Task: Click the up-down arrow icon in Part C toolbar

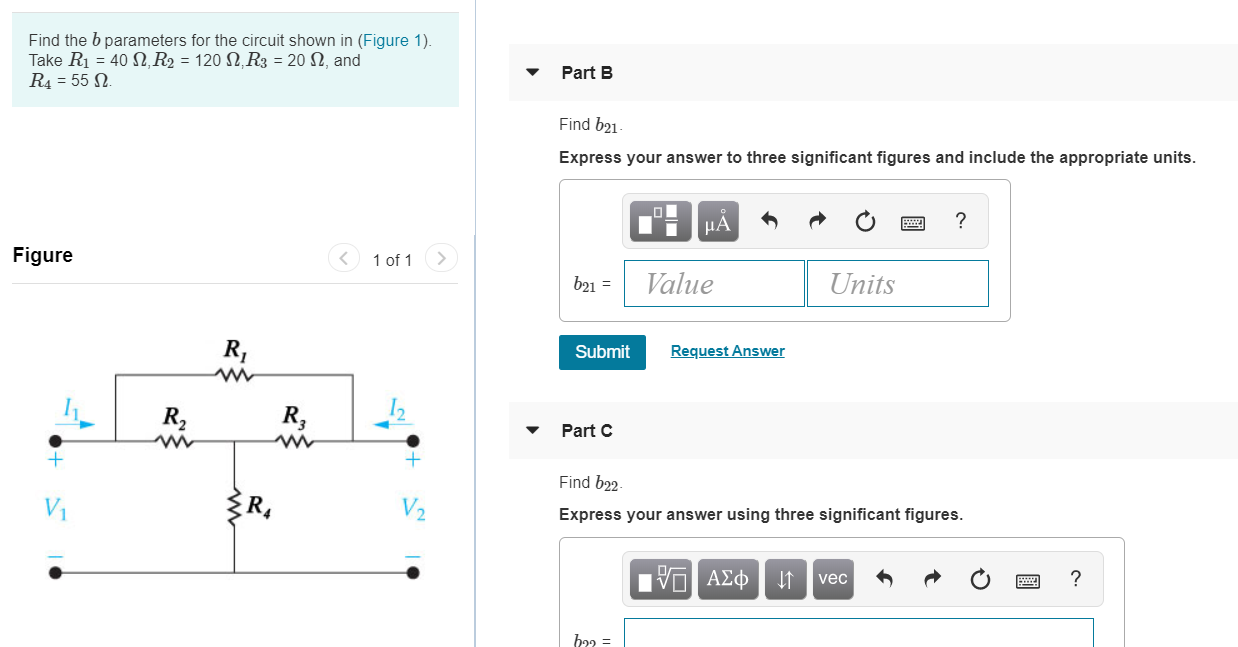Action: click(x=785, y=578)
